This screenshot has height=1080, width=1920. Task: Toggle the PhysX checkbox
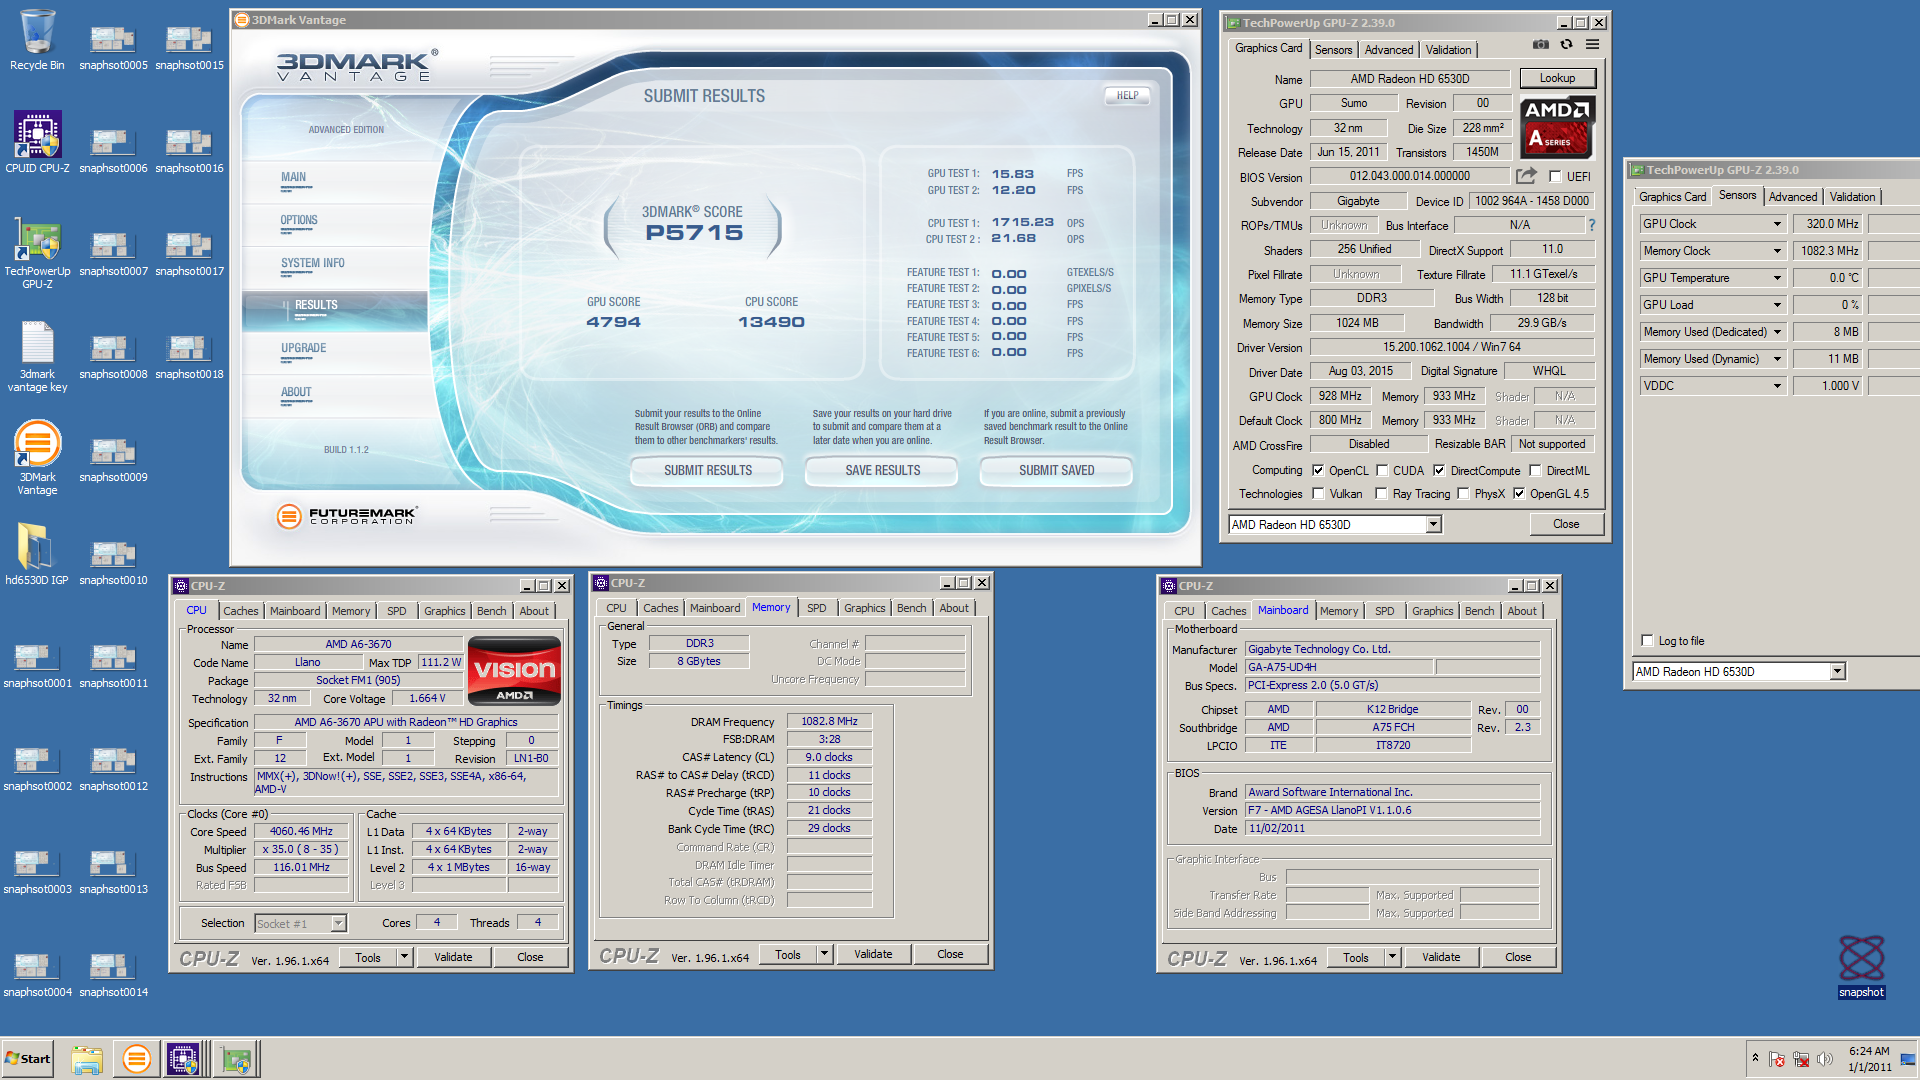pyautogui.click(x=1463, y=494)
